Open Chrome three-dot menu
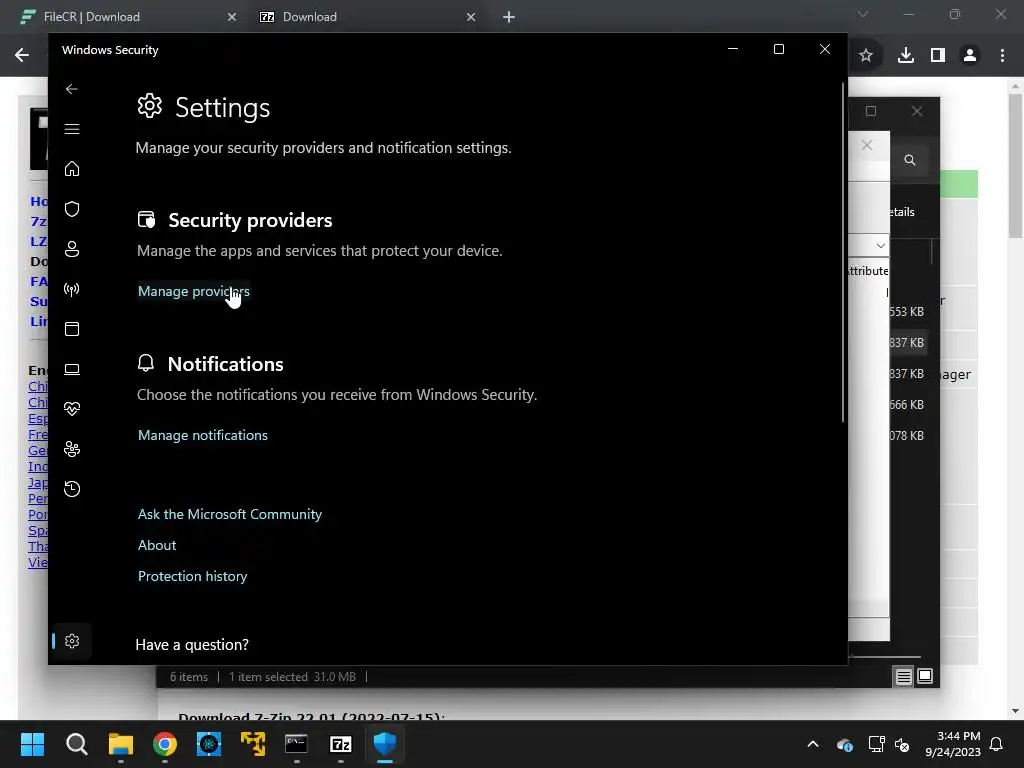Image resolution: width=1024 pixels, height=768 pixels. click(x=1002, y=56)
